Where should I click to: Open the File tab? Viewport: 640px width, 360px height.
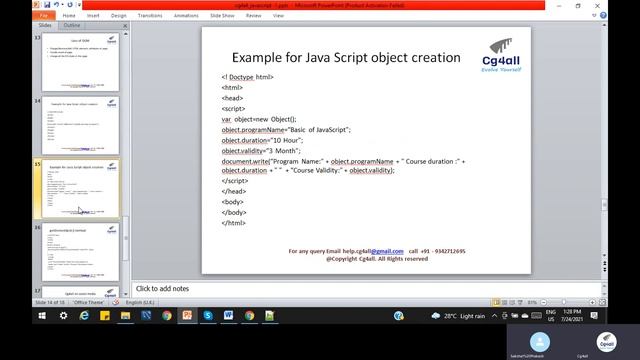coord(44,16)
